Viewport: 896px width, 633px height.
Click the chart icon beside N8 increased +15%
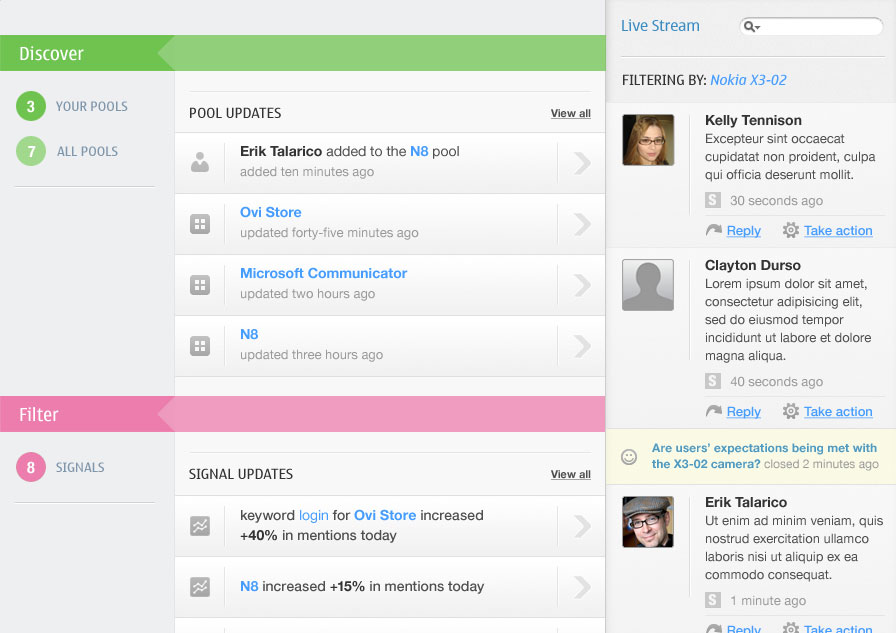[x=200, y=587]
